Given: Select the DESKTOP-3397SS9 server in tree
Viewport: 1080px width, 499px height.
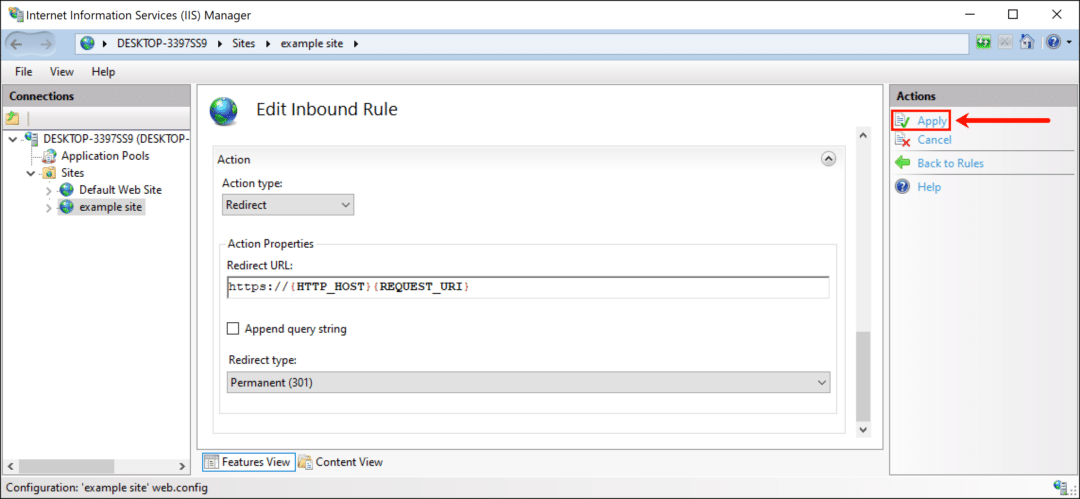Looking at the screenshot, I should point(116,139).
